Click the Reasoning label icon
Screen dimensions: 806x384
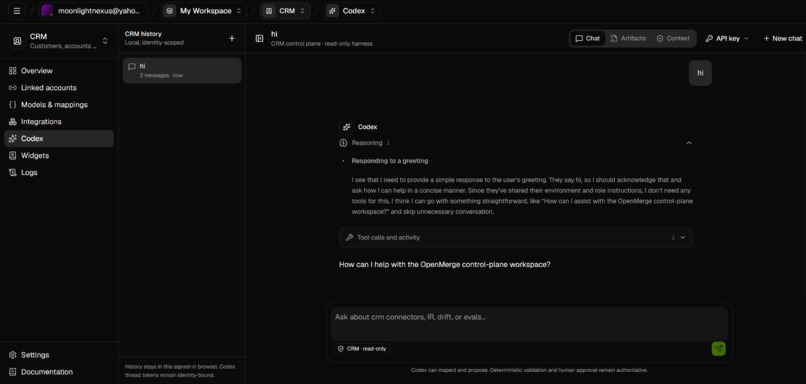343,143
